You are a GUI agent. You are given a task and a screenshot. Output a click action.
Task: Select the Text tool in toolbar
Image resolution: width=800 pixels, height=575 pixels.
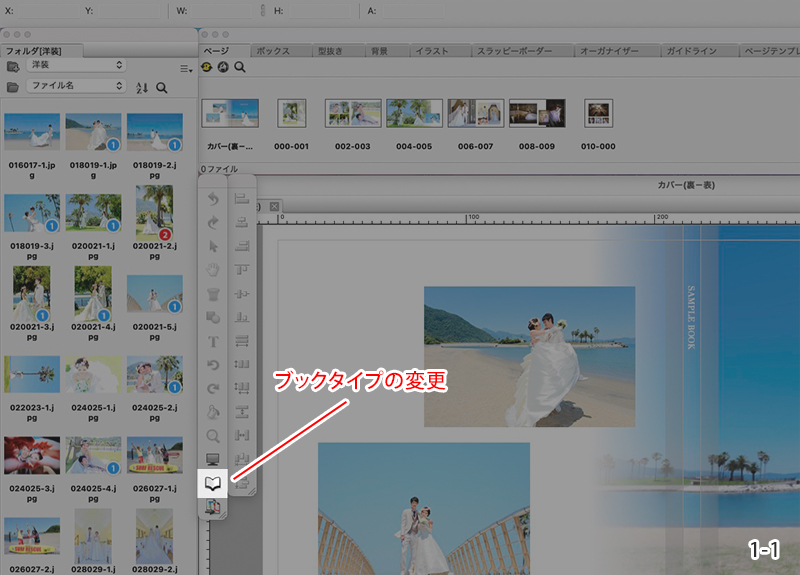point(212,341)
